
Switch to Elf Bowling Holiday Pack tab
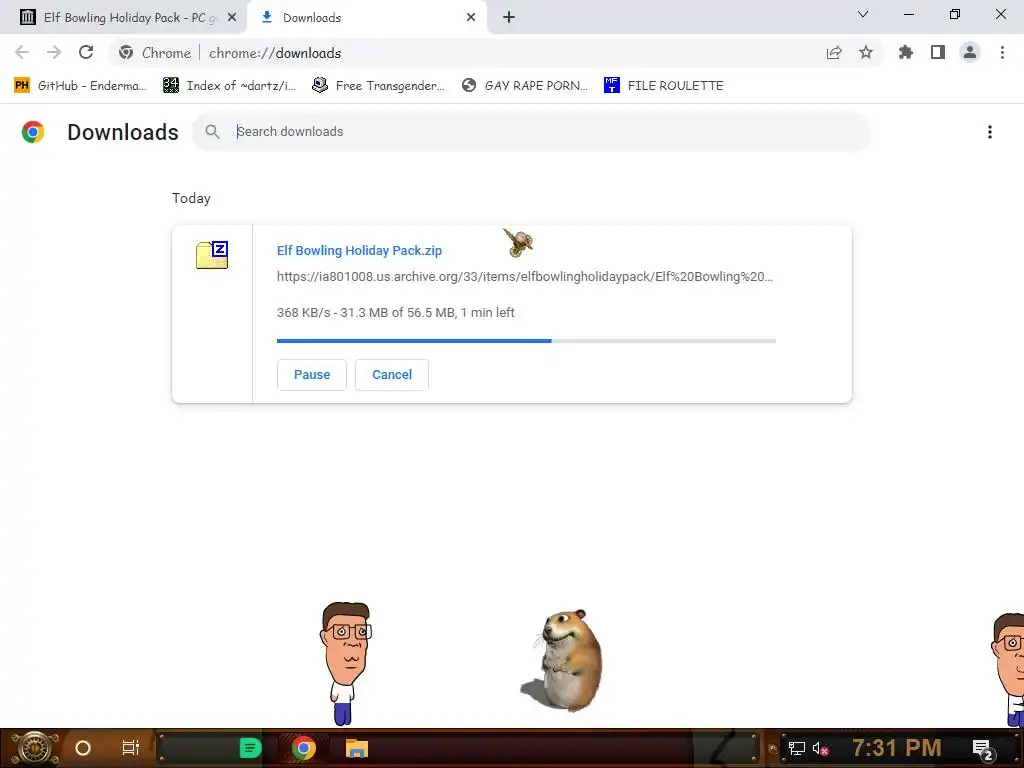point(123,18)
